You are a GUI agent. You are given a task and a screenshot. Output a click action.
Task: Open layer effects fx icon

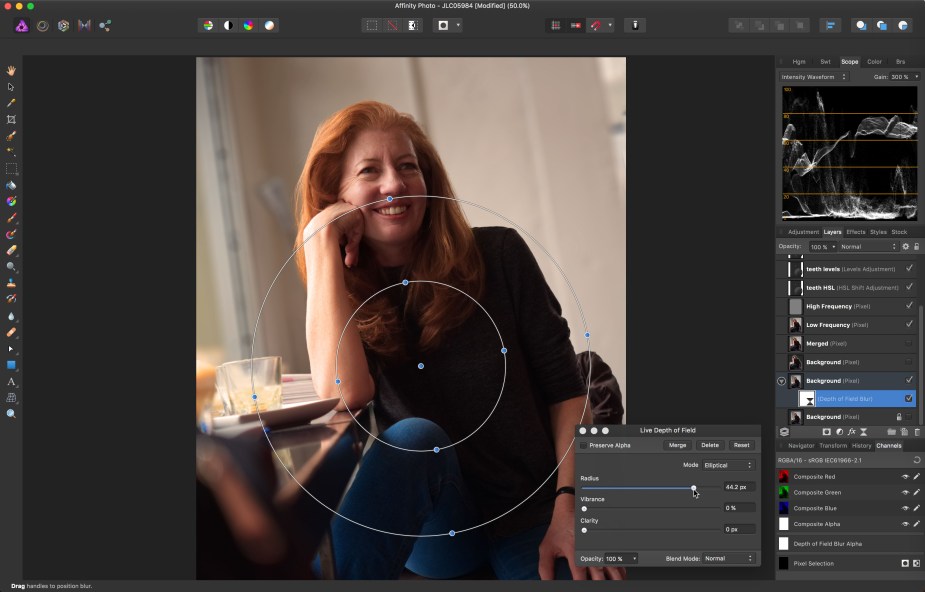[852, 432]
